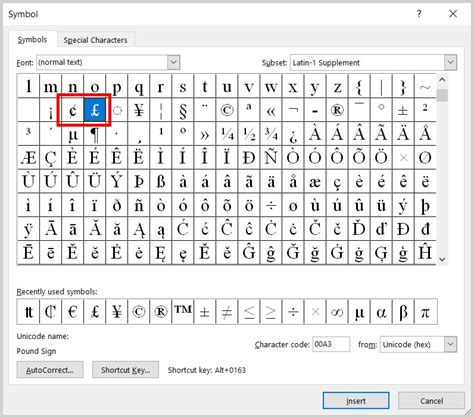Screen dimensions: 474x418
Task: Select the Symbols tab
Action: click(x=32, y=40)
